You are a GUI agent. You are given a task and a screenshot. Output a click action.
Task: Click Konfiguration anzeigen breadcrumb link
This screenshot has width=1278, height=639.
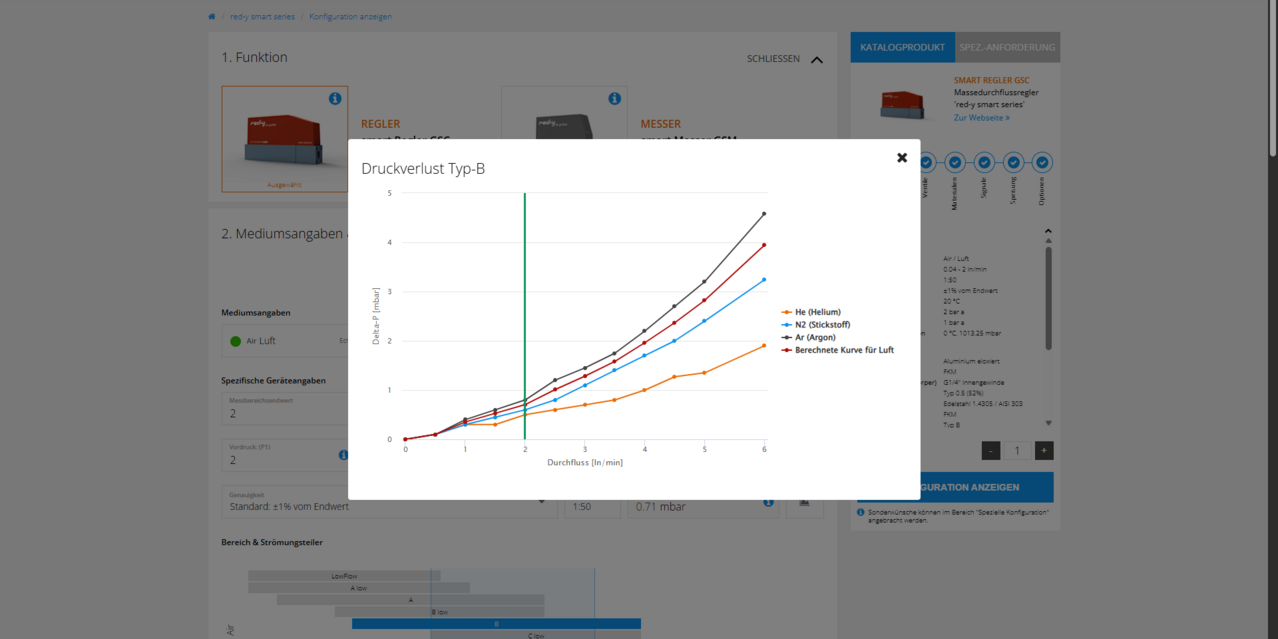350,17
